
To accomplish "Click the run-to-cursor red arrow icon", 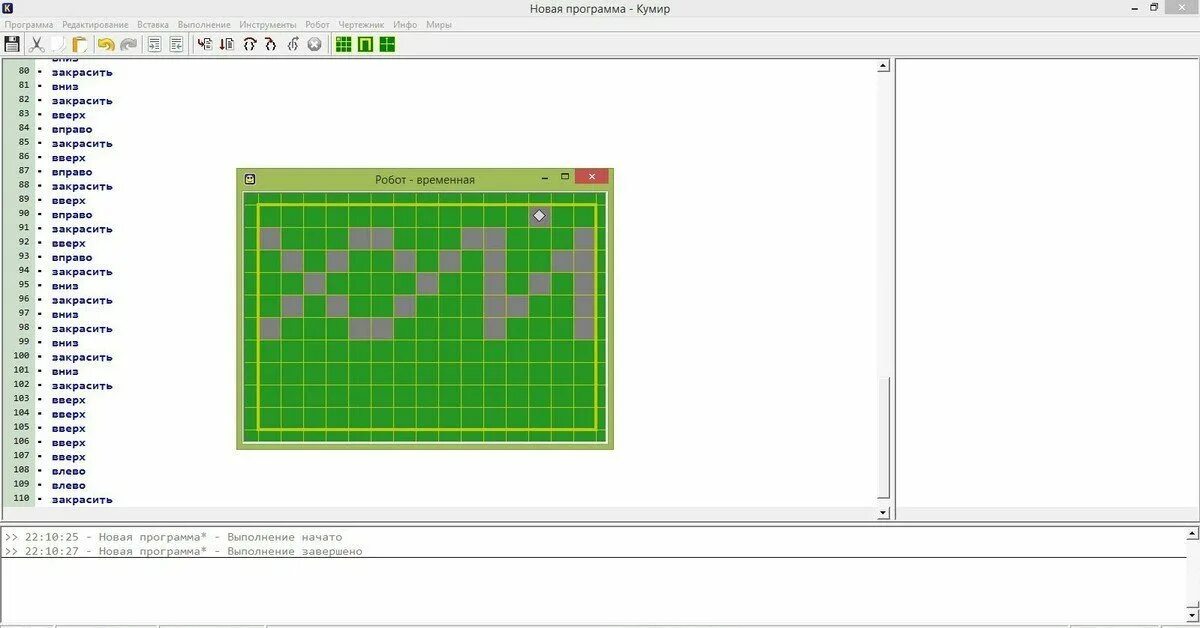I will (226, 44).
